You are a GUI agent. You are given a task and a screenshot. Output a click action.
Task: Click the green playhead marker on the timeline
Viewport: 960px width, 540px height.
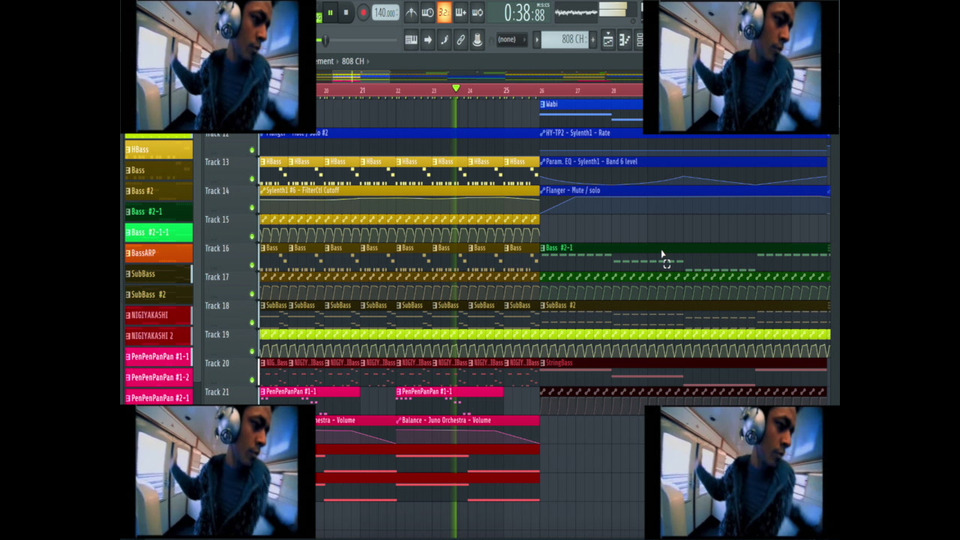click(456, 89)
